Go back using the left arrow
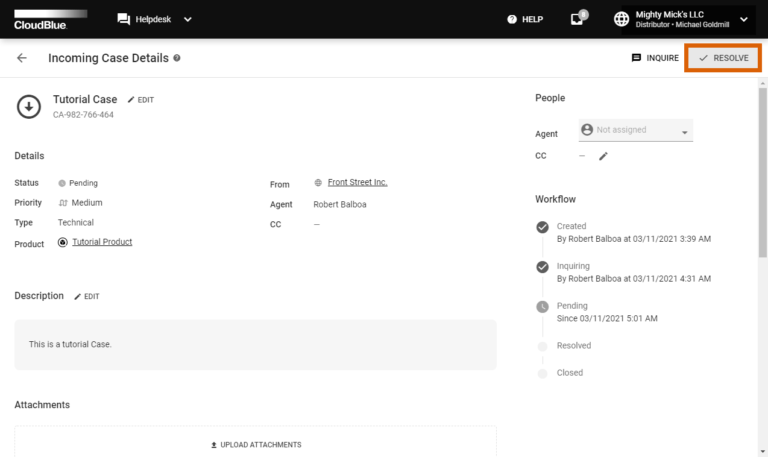Image resolution: width=768 pixels, height=457 pixels. tap(22, 58)
